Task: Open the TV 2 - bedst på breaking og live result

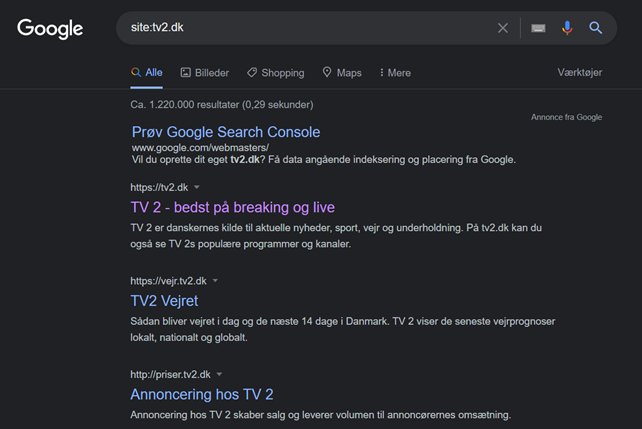Action: (x=233, y=208)
